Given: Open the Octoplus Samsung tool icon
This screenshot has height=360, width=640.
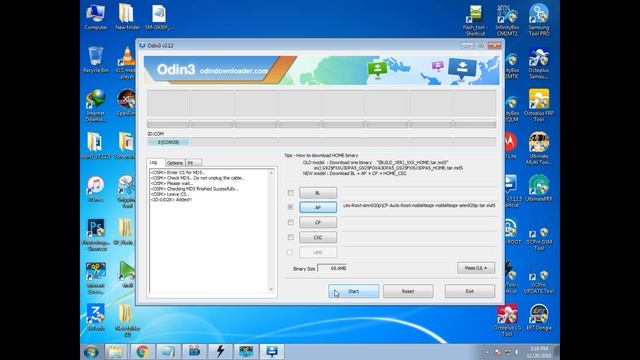Looking at the screenshot, I should (x=539, y=63).
